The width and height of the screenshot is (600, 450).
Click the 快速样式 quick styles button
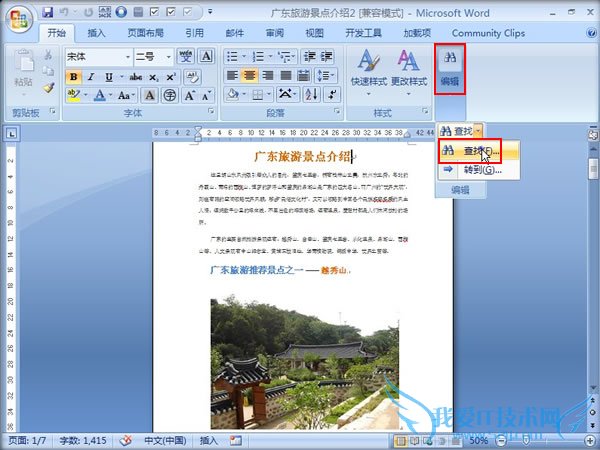[369, 73]
